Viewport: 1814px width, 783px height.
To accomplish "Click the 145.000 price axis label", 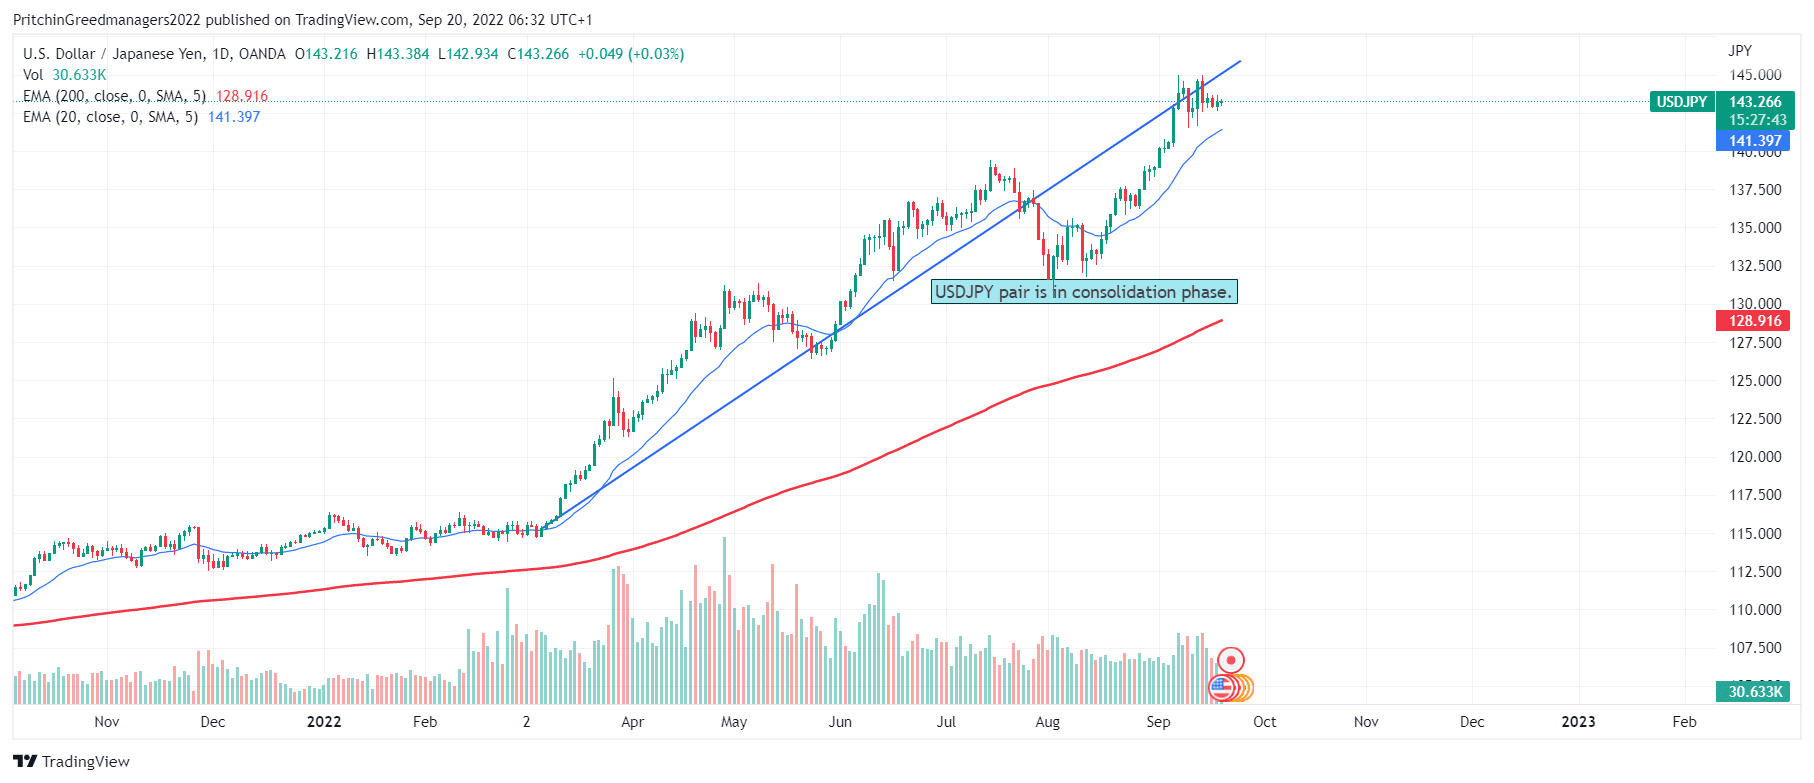I will [x=1755, y=75].
